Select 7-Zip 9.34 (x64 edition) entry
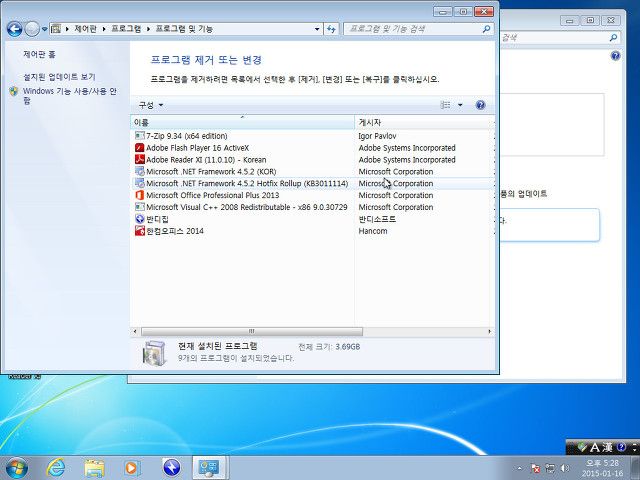640x480 pixels. click(187, 136)
